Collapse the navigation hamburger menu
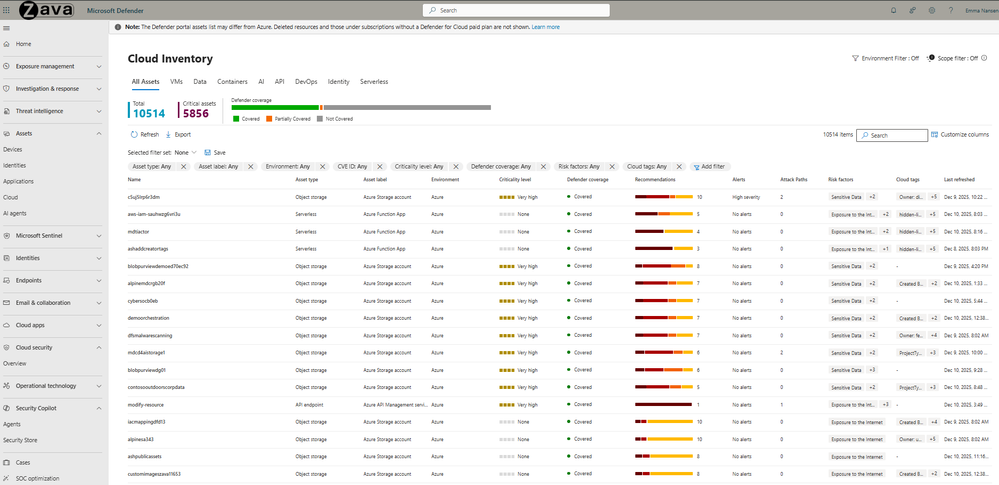 click(6, 28)
